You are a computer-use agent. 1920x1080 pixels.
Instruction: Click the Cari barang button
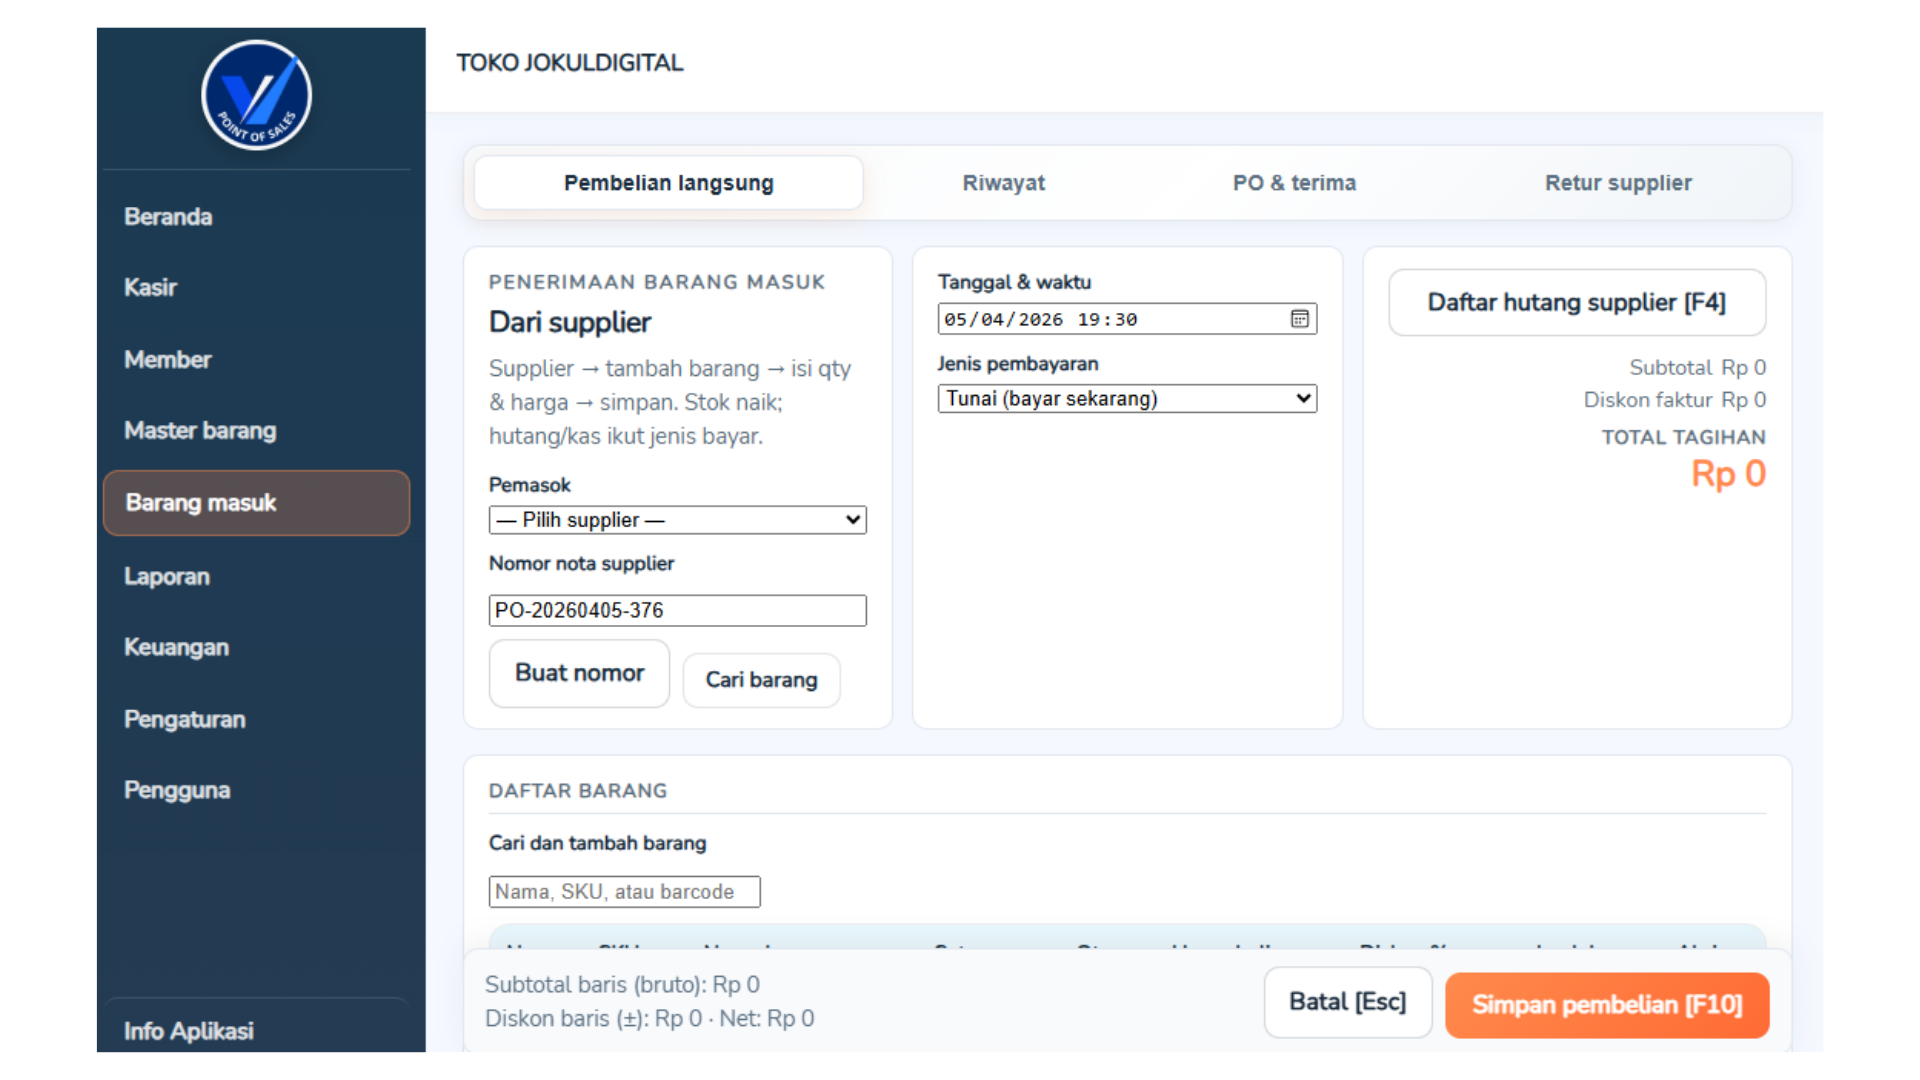761,680
